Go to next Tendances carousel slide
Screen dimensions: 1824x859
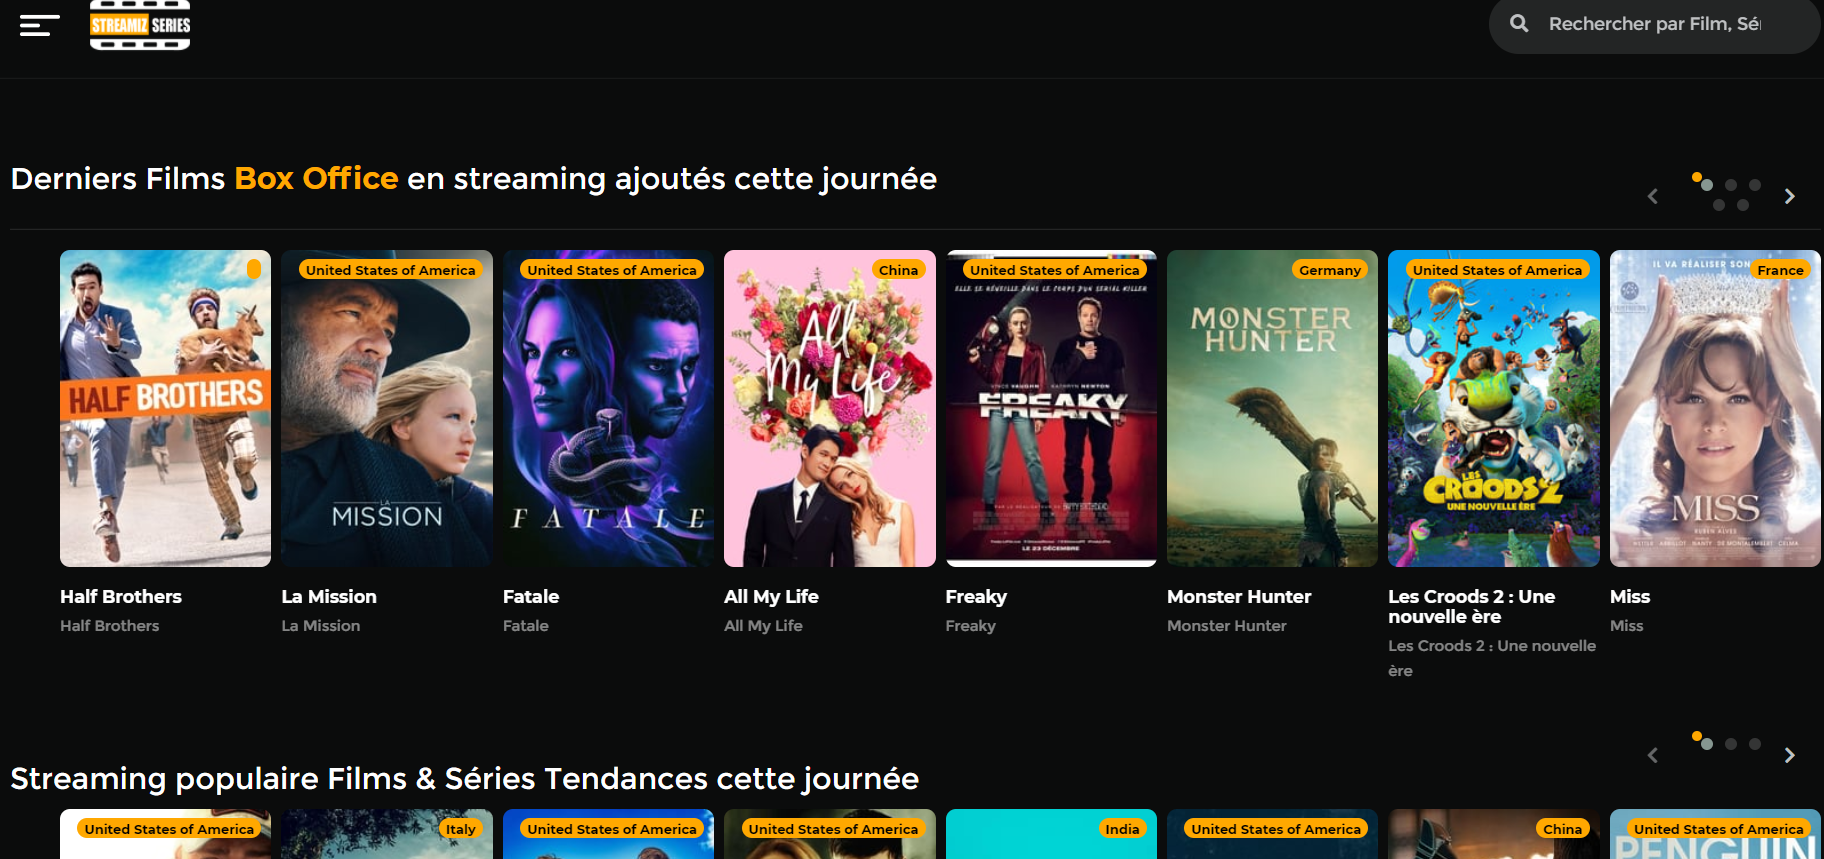1790,755
